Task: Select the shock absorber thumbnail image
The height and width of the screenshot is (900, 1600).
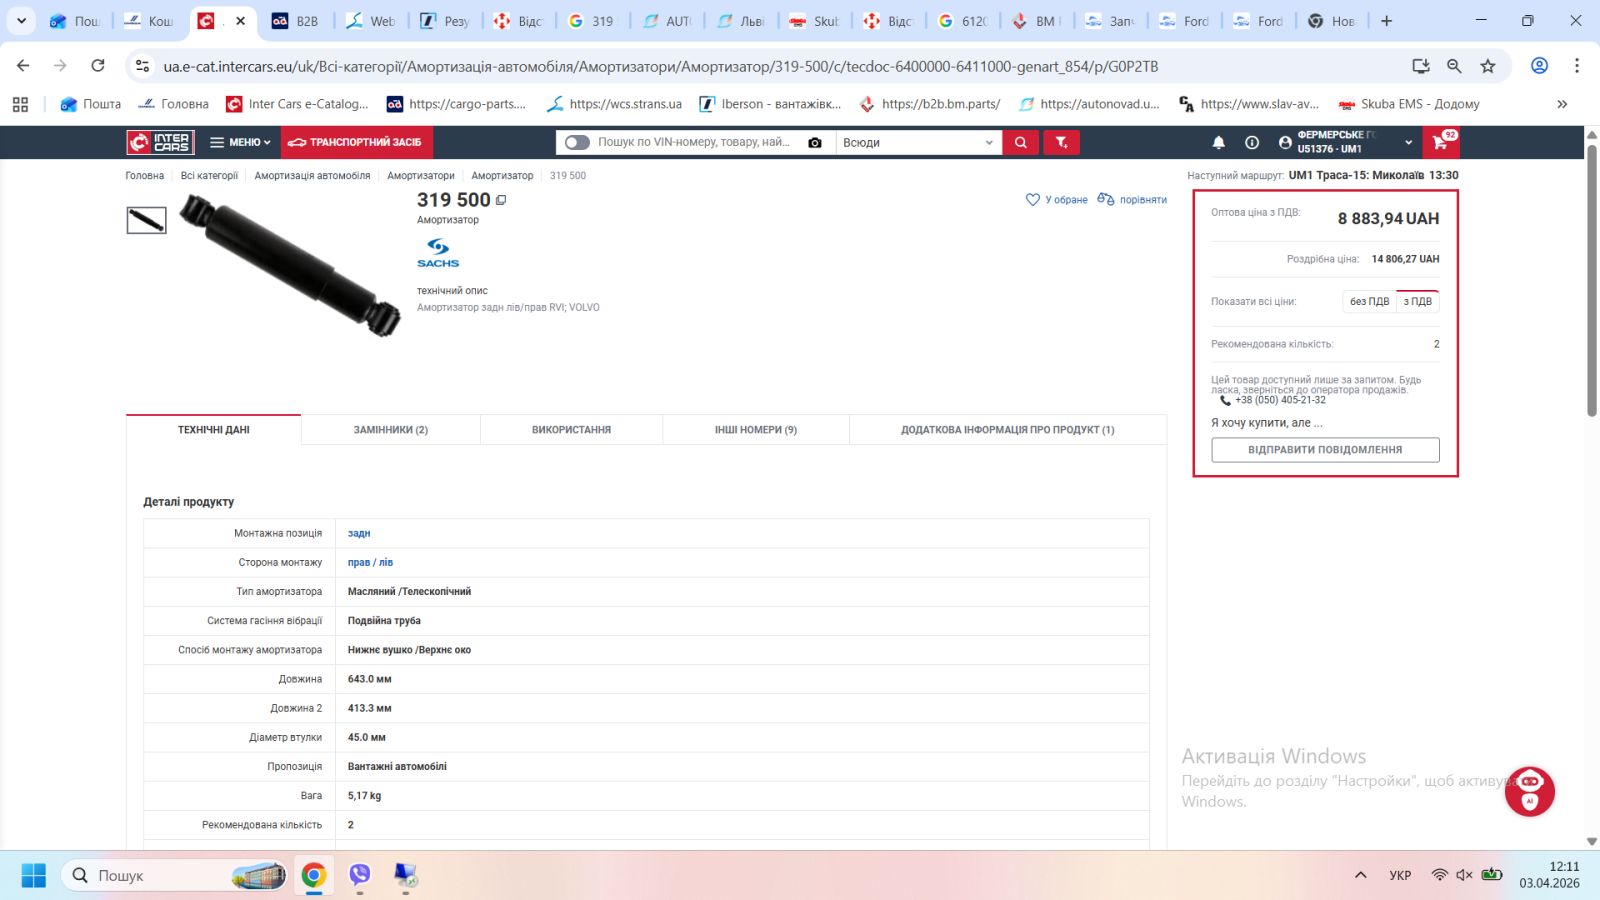Action: click(146, 220)
